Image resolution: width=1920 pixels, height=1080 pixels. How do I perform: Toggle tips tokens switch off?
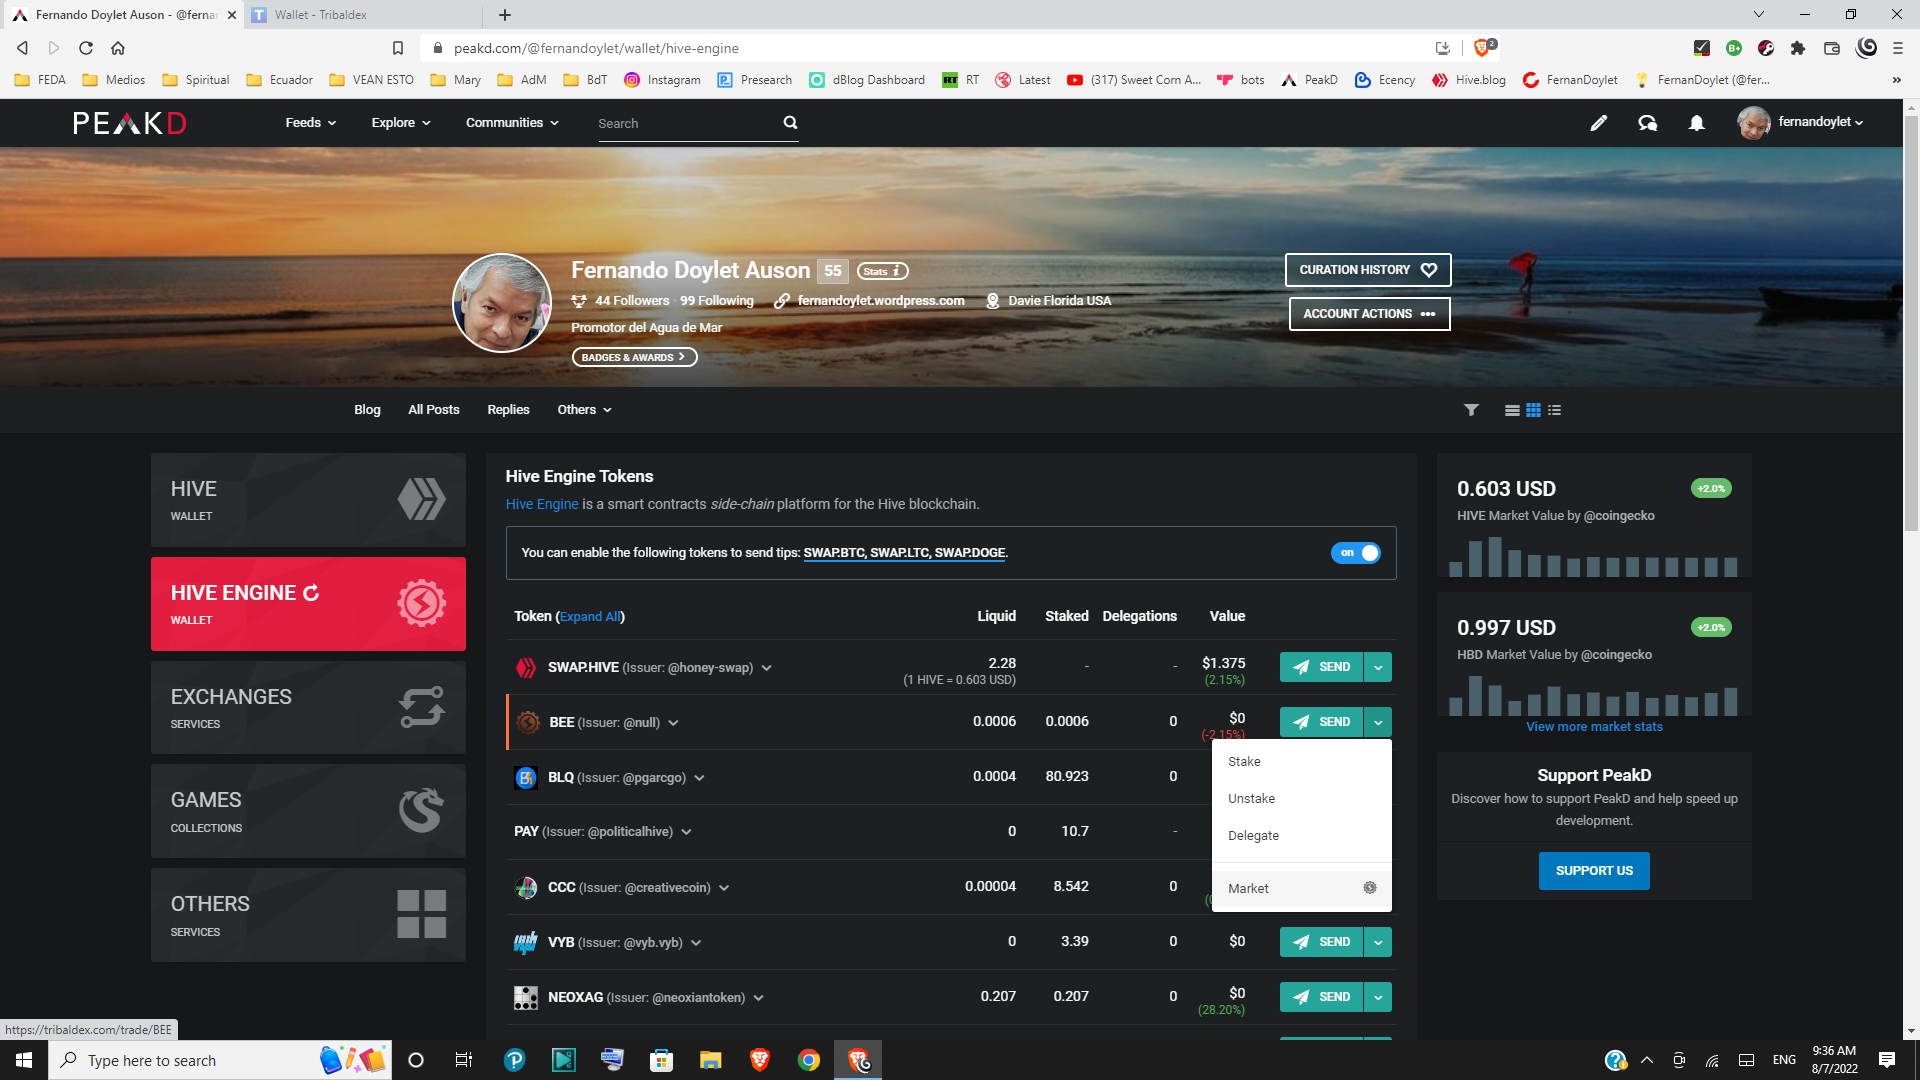(x=1356, y=553)
